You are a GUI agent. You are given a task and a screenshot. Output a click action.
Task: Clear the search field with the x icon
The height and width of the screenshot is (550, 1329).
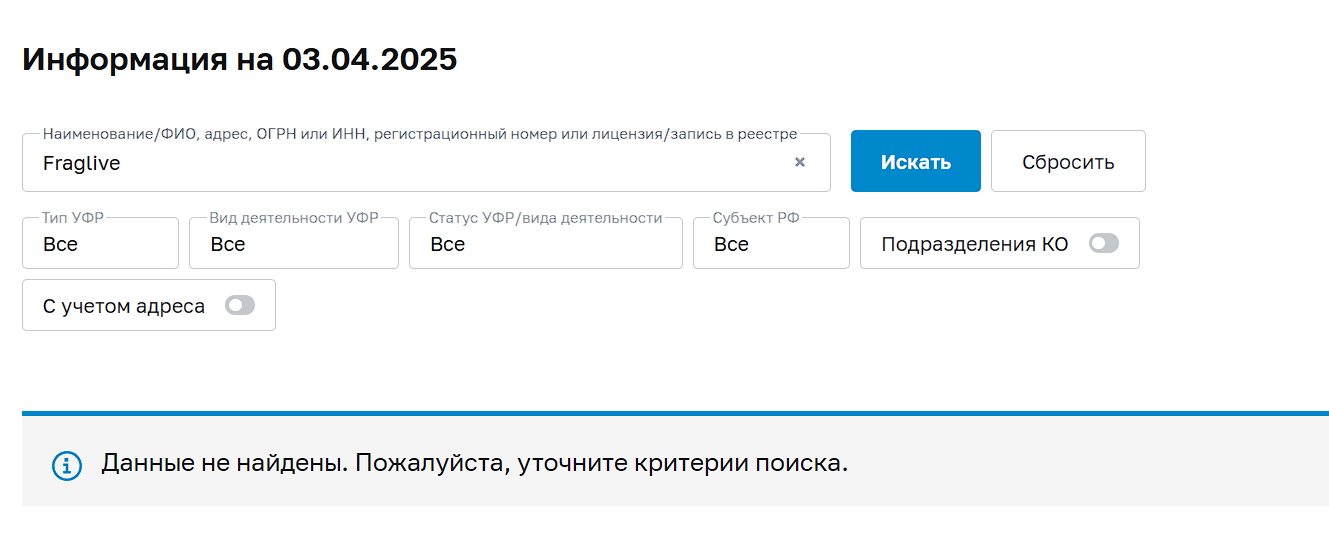point(800,163)
